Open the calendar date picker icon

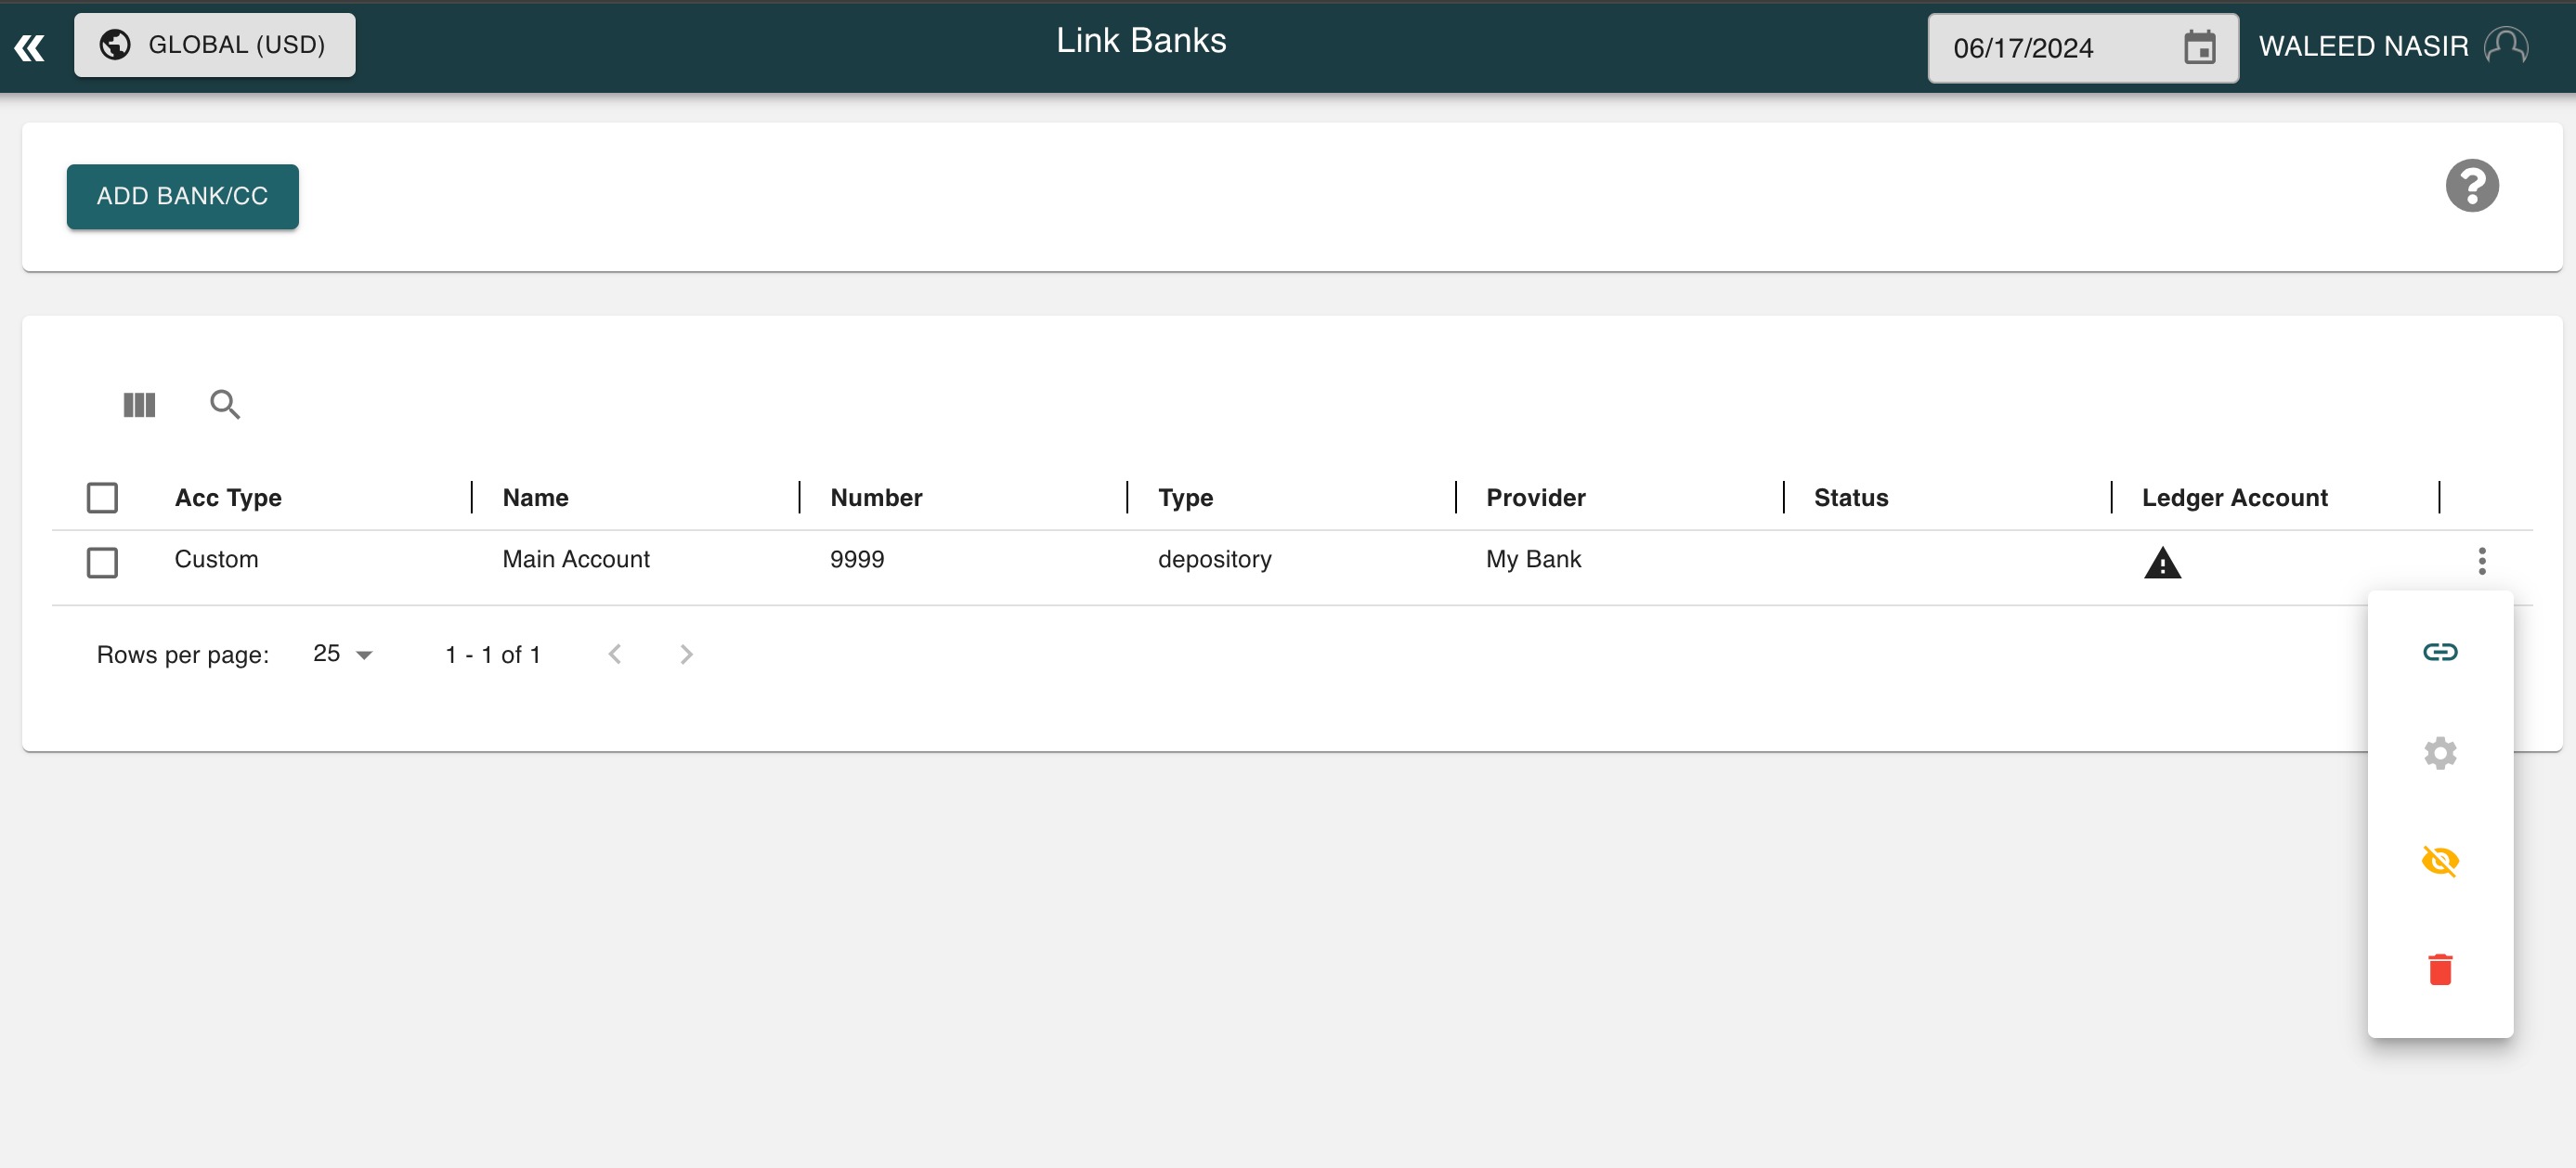point(2199,48)
